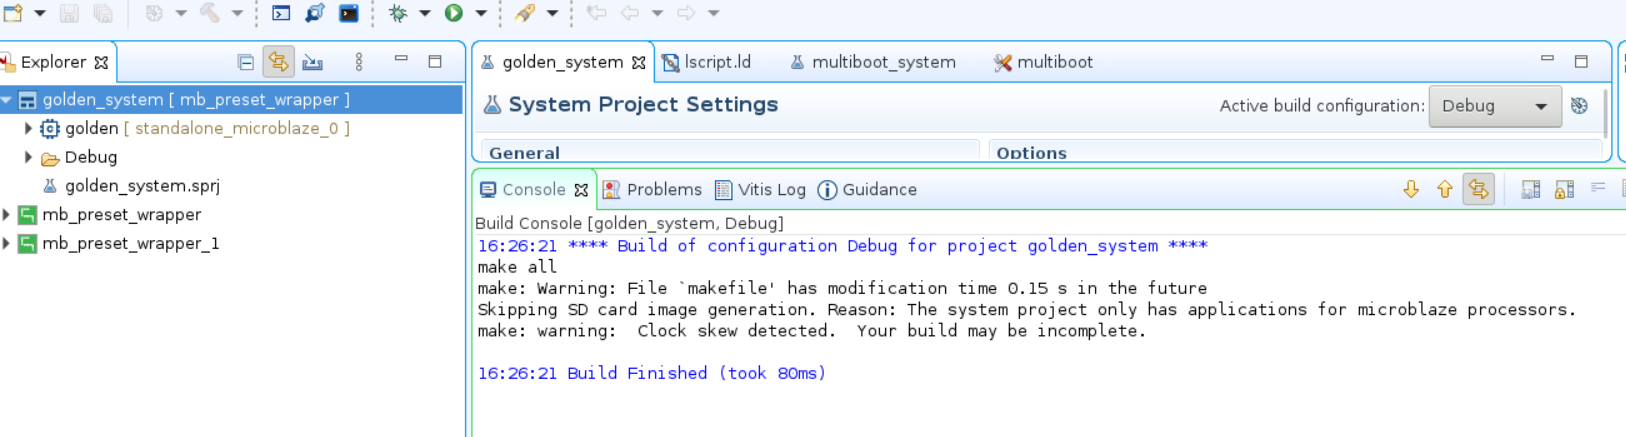This screenshot has height=437, width=1626.
Task: Click the green Run launch button
Action: (x=453, y=13)
